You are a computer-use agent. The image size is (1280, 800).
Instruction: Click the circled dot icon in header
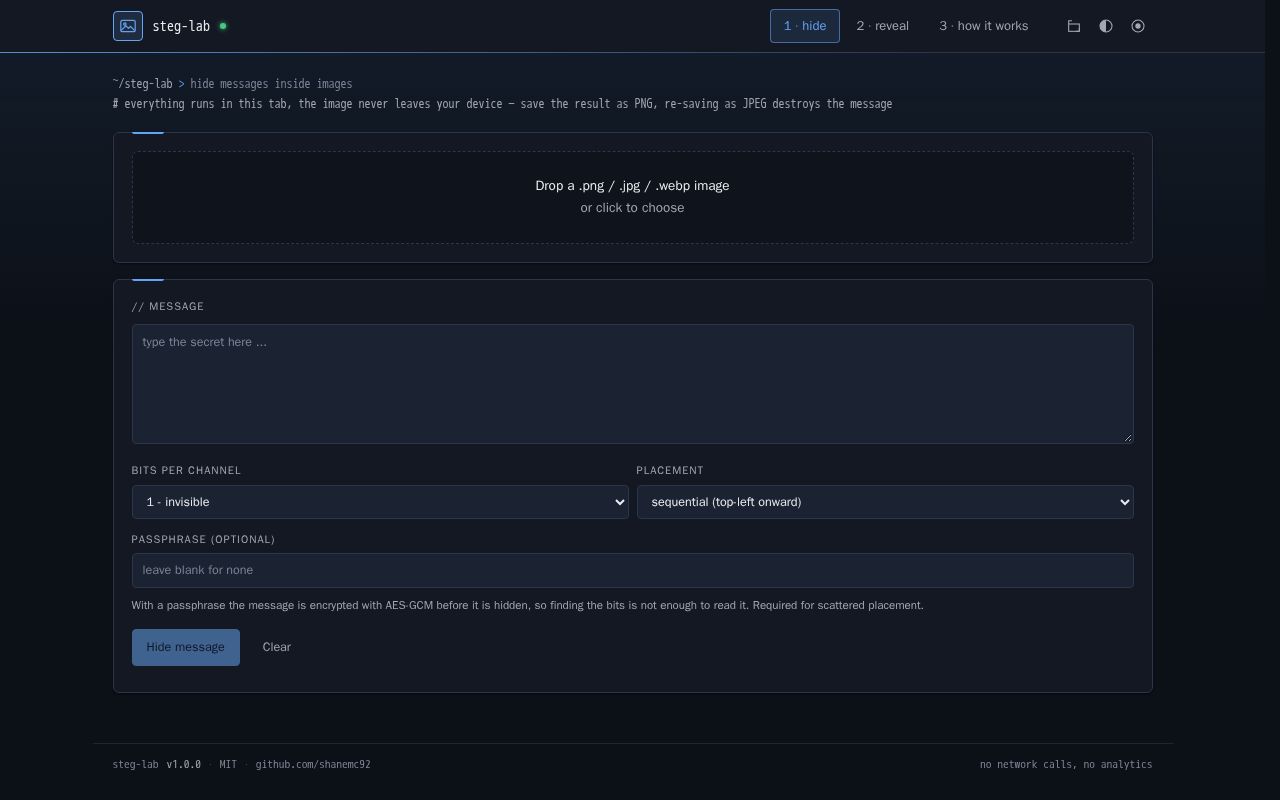coord(1138,26)
